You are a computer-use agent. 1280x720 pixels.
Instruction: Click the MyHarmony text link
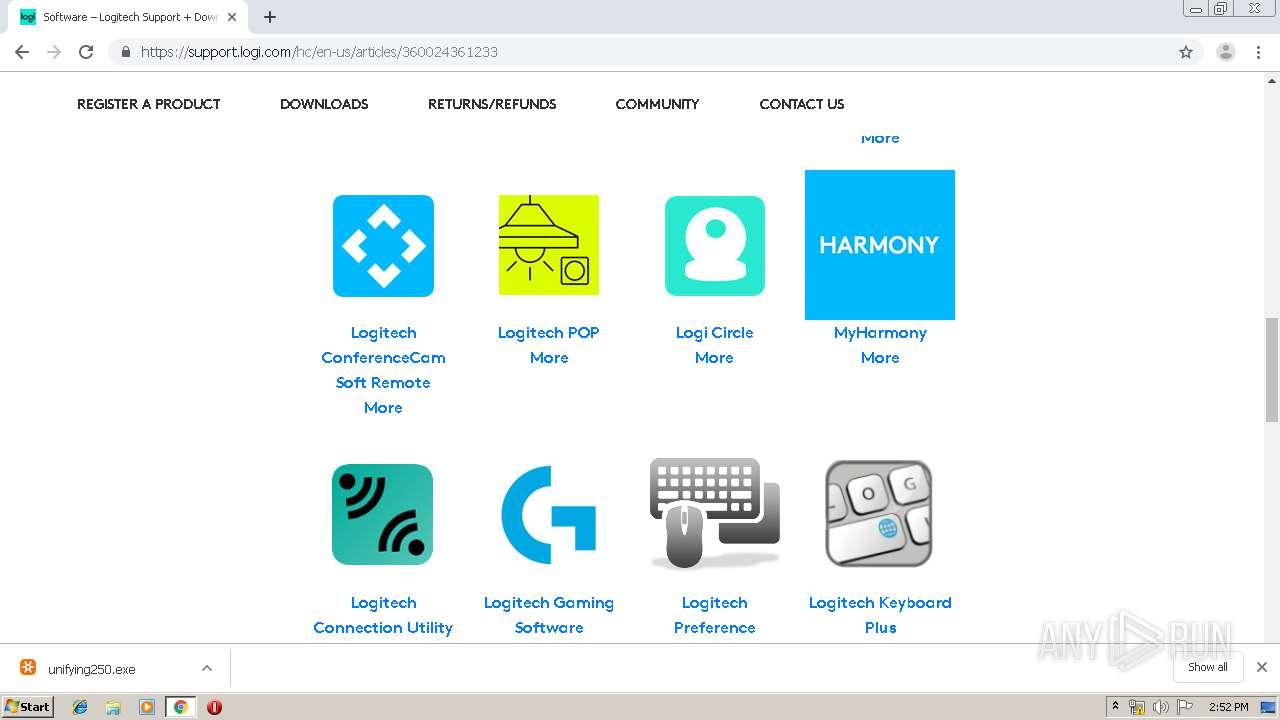point(880,333)
